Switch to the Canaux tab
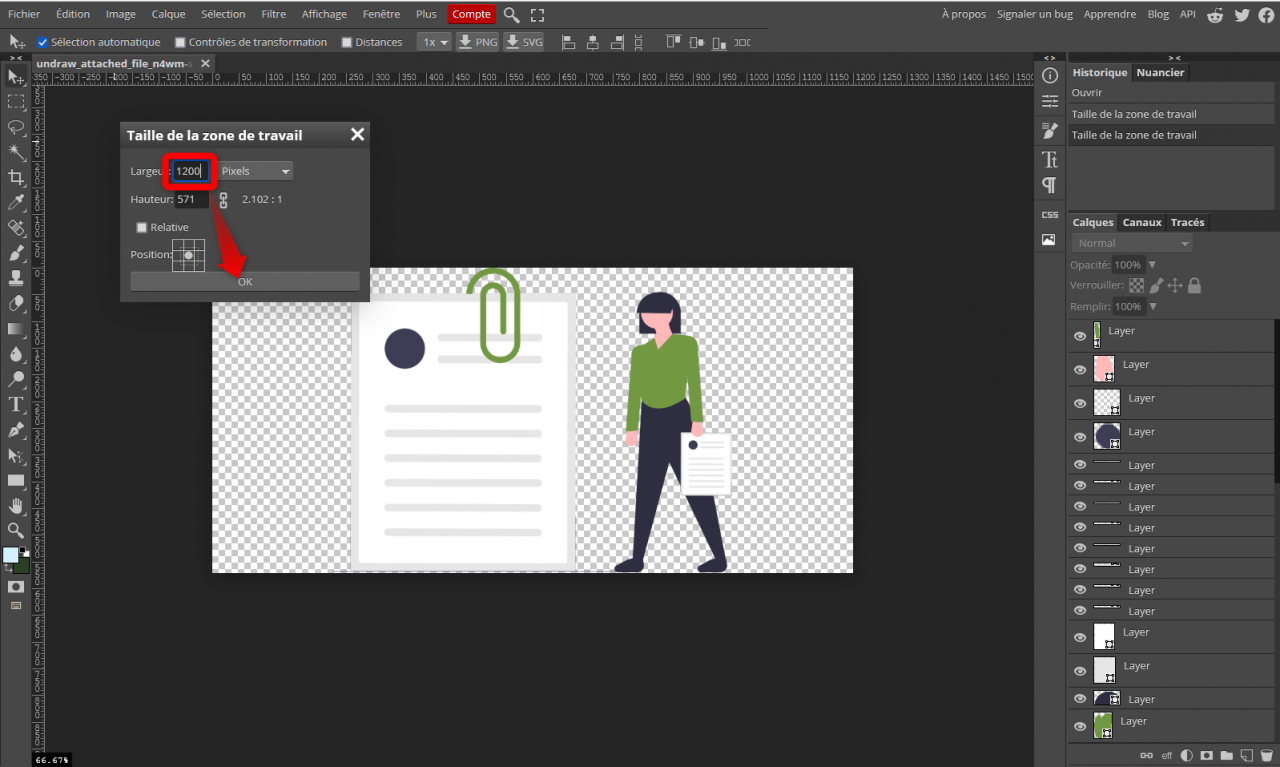Screen dimensions: 1280x767 [1141, 222]
